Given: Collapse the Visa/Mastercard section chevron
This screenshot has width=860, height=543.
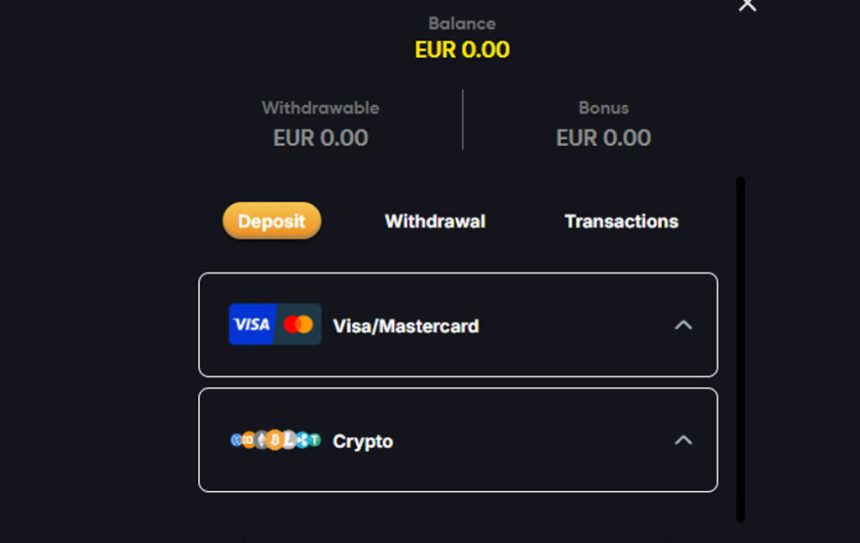Looking at the screenshot, I should tap(683, 324).
